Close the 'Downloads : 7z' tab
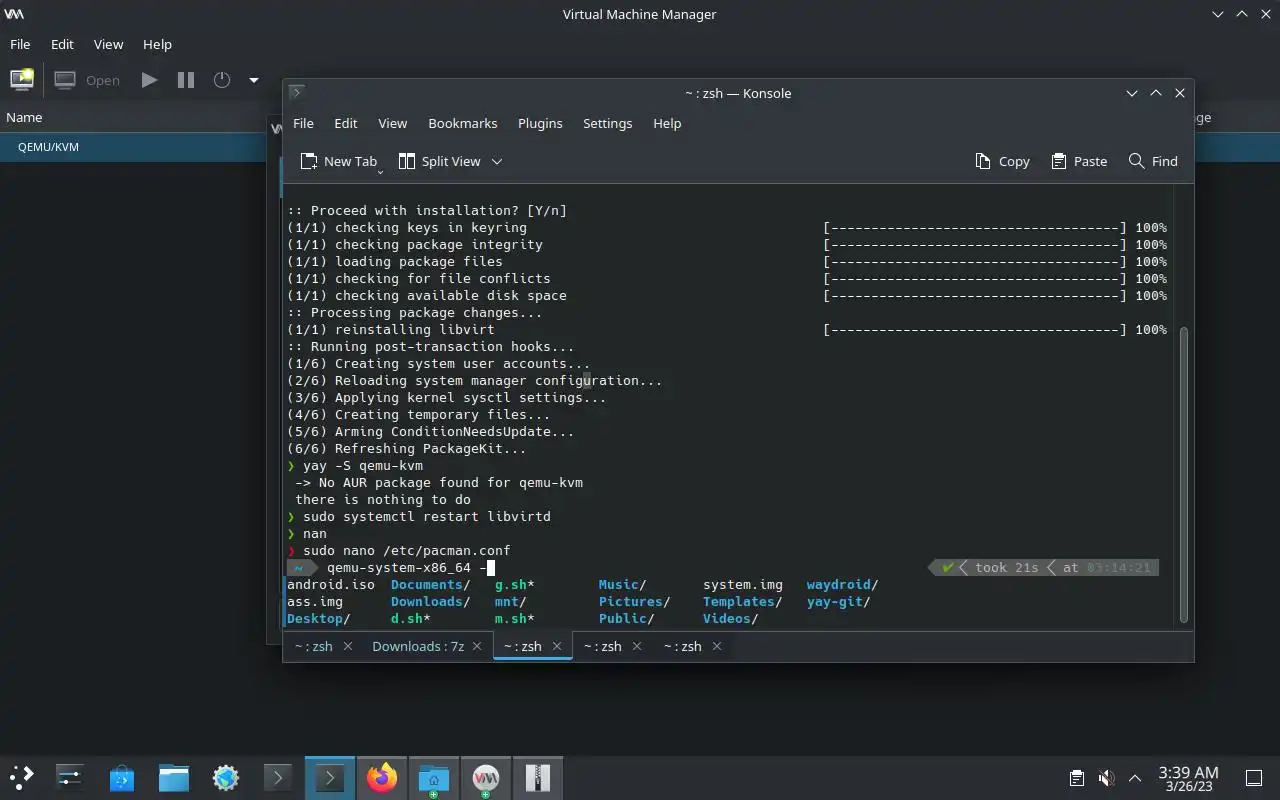Viewport: 1280px width, 800px height. coord(478,646)
